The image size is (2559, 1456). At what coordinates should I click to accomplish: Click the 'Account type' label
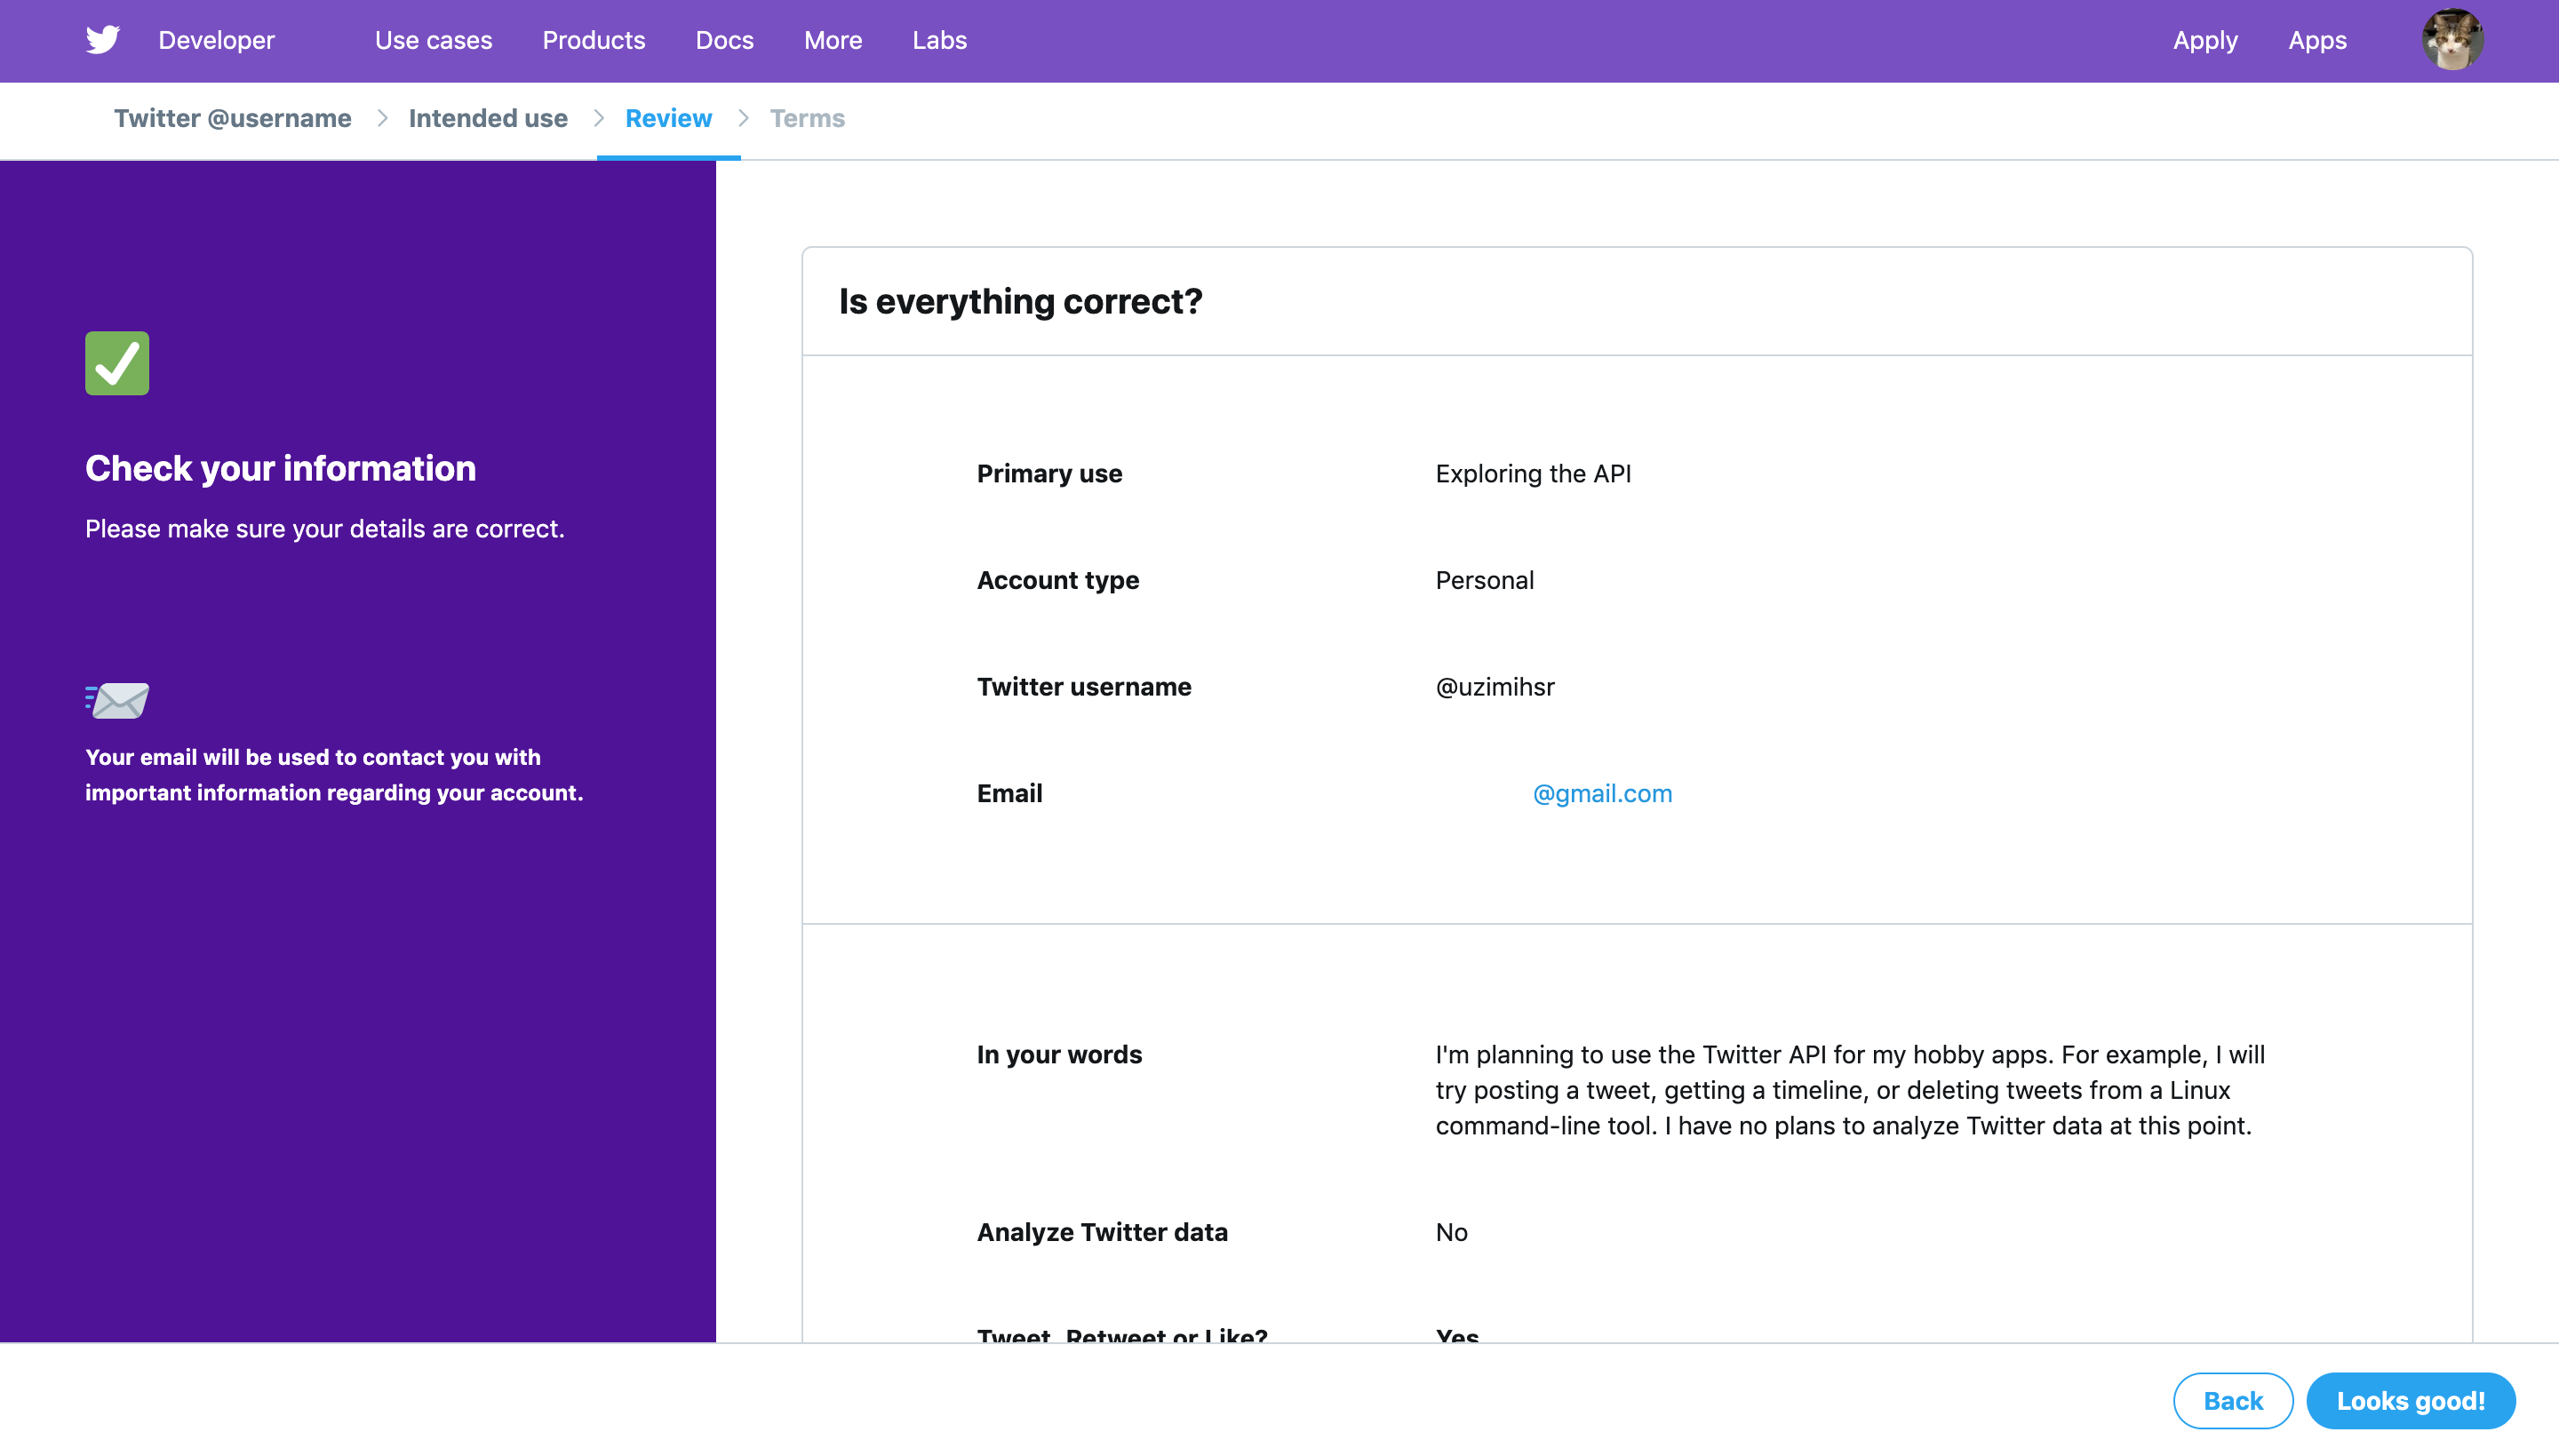[x=1058, y=580]
